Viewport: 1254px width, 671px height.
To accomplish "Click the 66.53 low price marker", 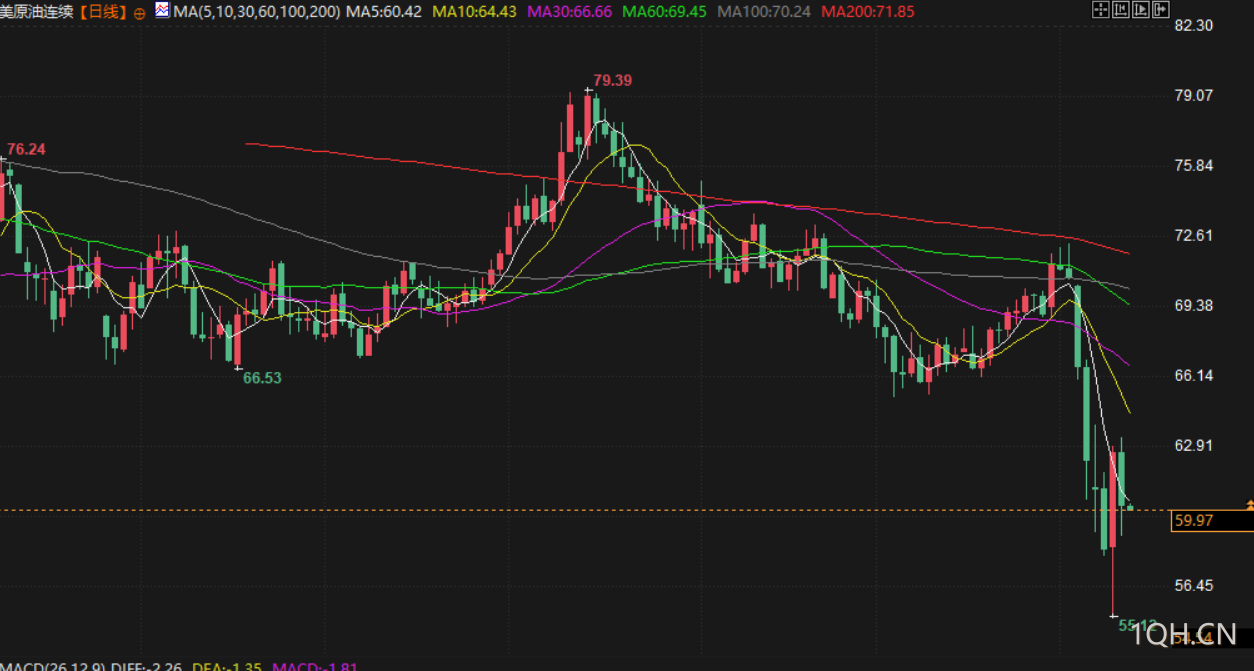I will (x=262, y=377).
